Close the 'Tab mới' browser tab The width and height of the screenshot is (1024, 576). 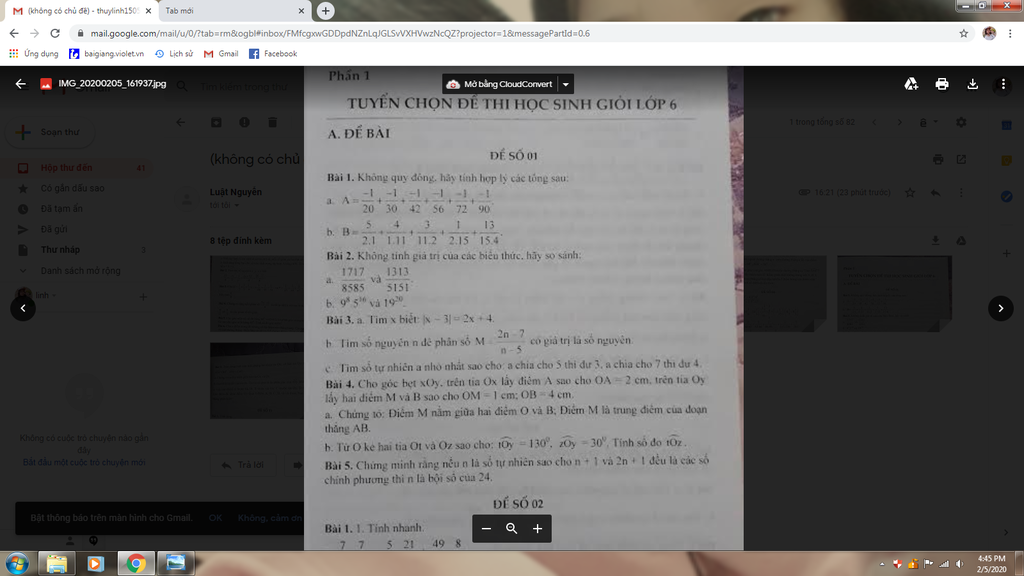point(301,11)
